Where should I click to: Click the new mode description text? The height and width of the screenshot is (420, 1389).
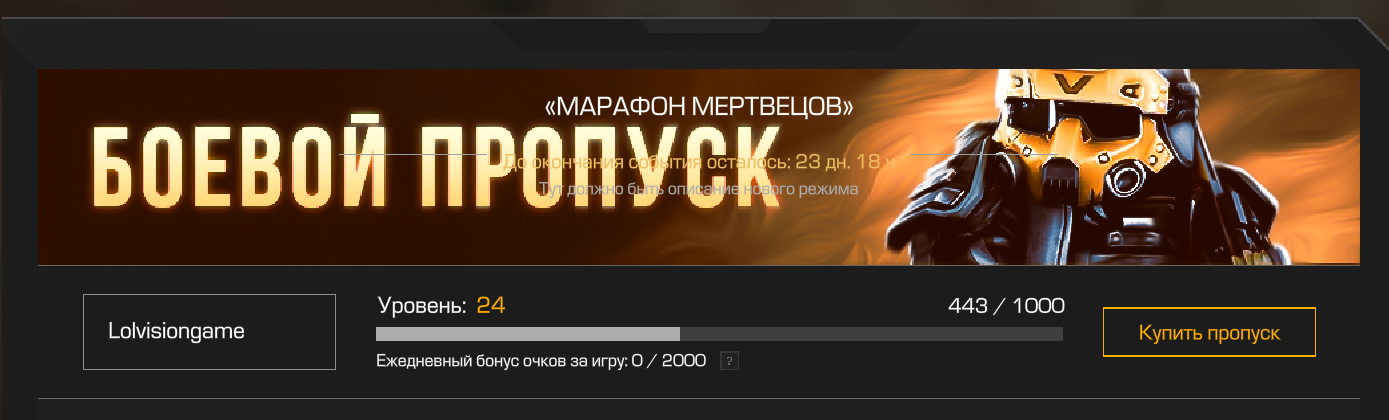(x=698, y=188)
